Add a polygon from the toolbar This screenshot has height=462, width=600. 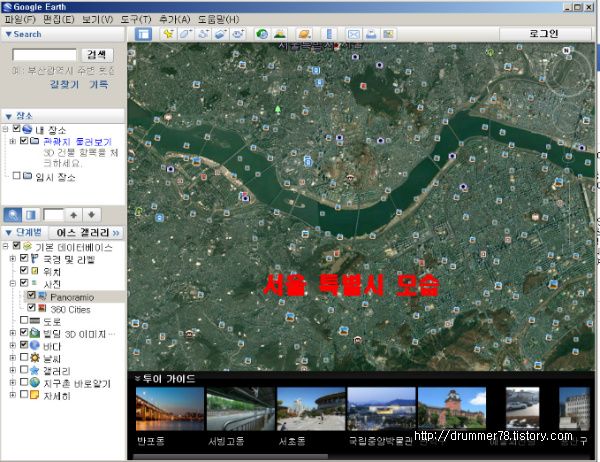tap(186, 34)
